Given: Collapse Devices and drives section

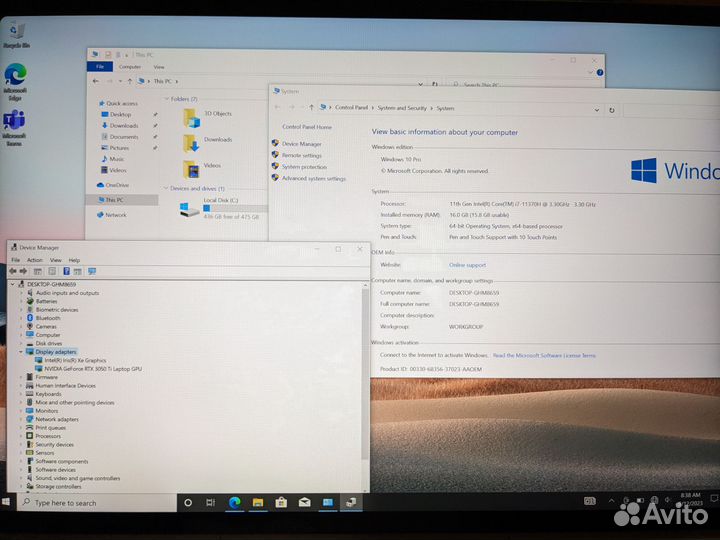Looking at the screenshot, I should 166,188.
